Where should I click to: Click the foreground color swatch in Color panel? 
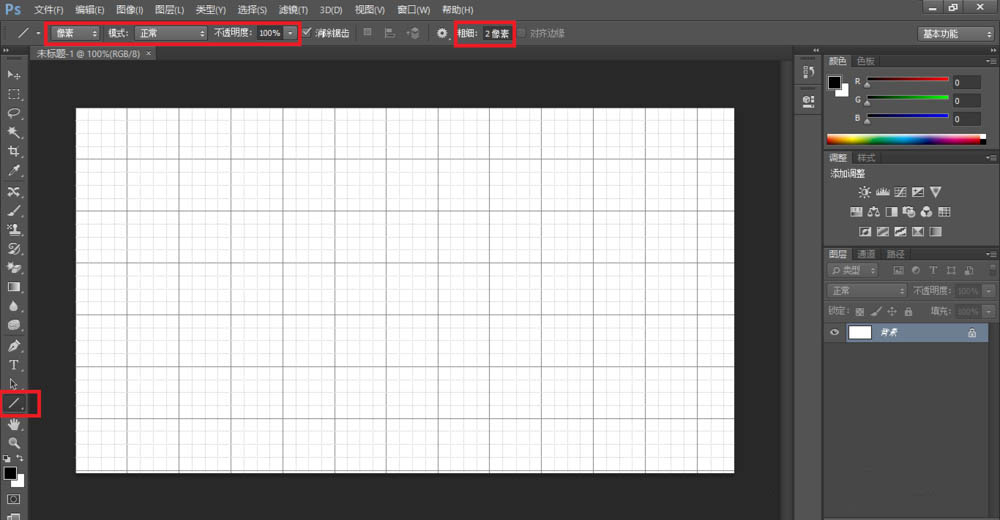[834, 82]
